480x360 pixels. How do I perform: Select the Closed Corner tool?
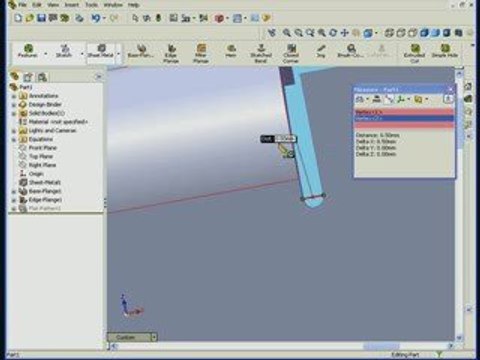pos(291,53)
